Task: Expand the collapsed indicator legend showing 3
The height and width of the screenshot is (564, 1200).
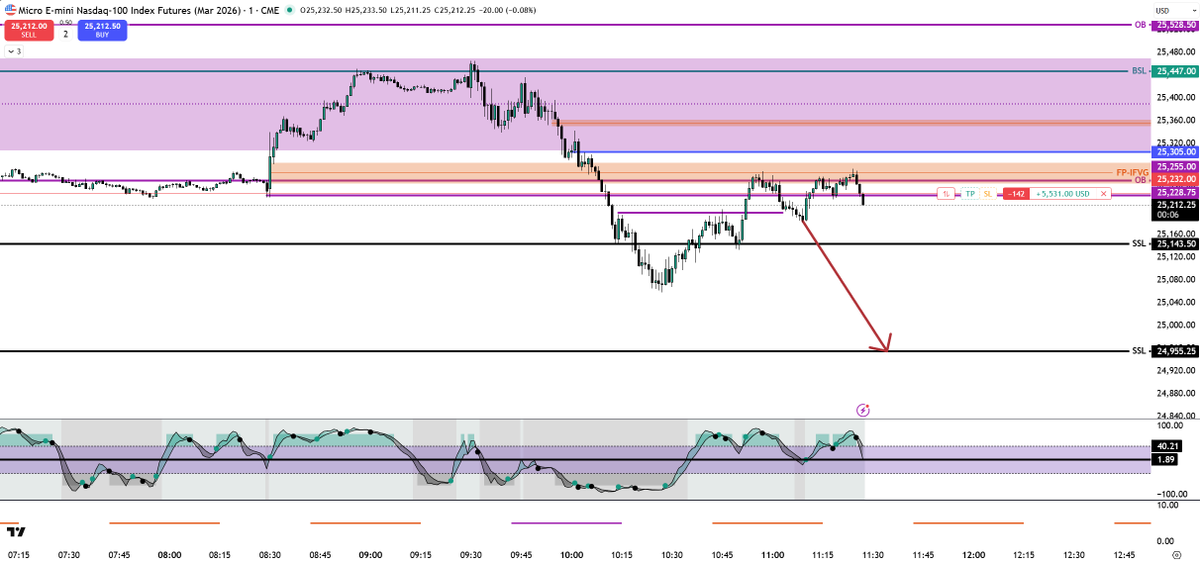Action: 13,50
